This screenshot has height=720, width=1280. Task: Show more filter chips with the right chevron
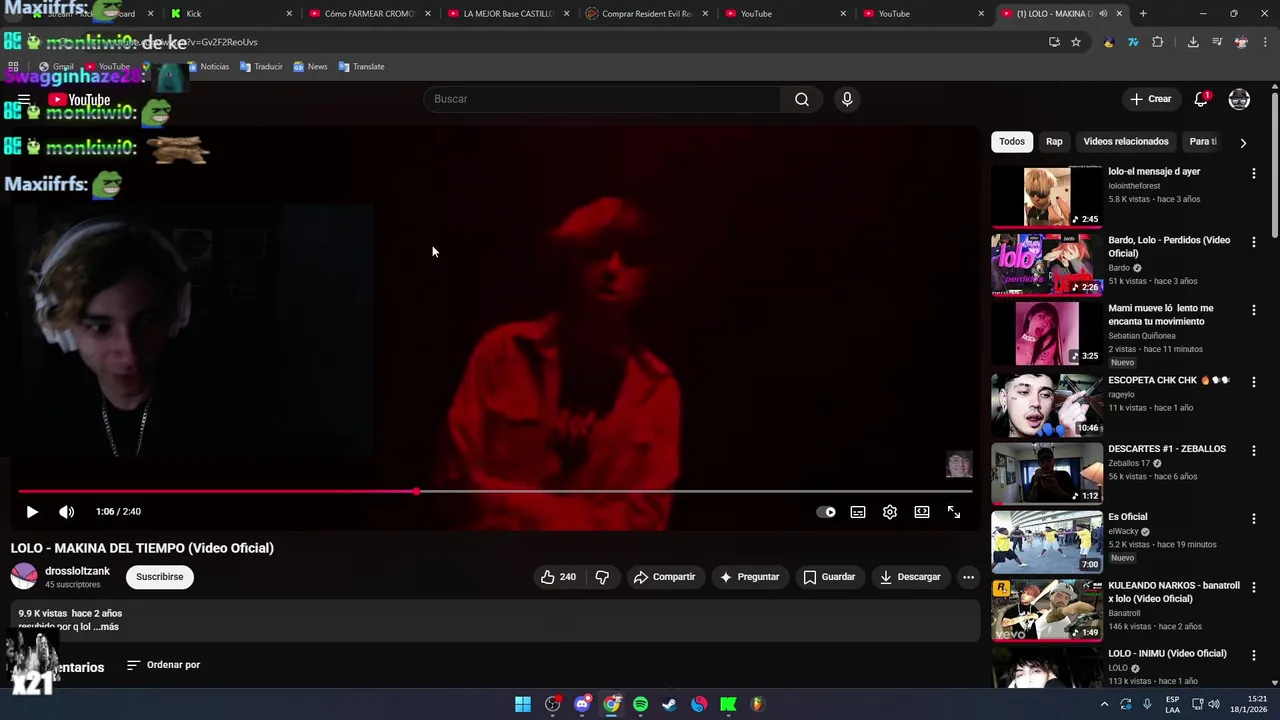(1243, 143)
